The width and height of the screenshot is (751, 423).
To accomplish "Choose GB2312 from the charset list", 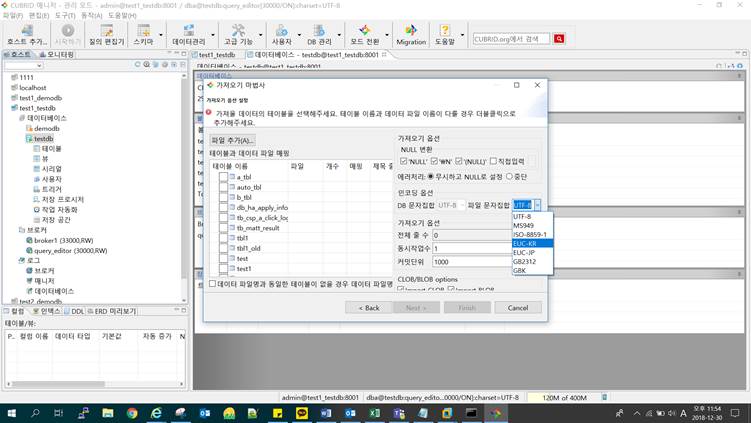I will coord(533,262).
